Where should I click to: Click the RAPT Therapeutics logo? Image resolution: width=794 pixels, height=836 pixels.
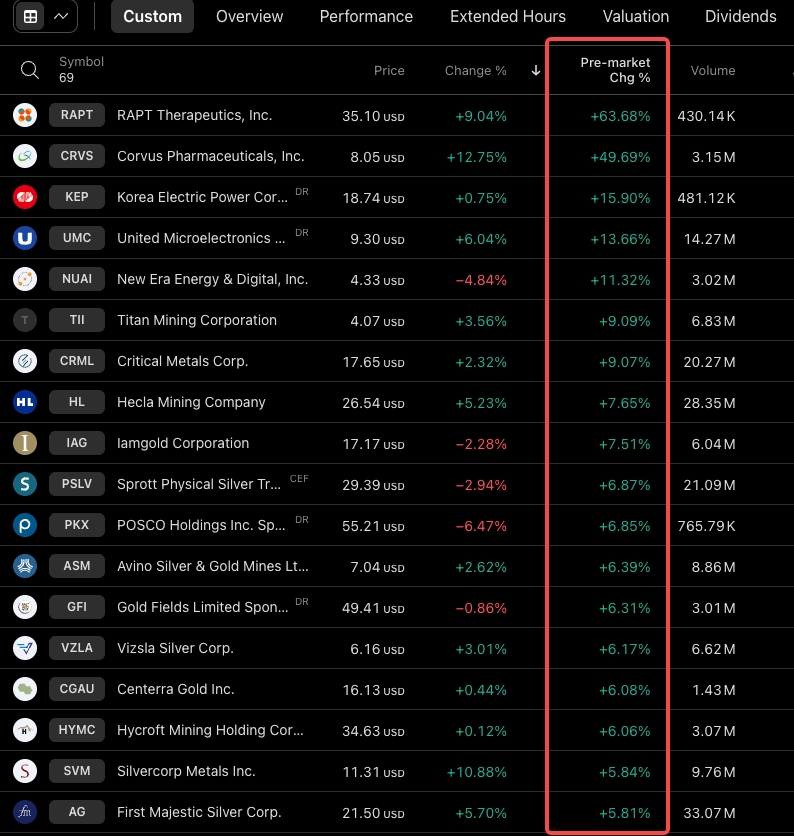25,115
